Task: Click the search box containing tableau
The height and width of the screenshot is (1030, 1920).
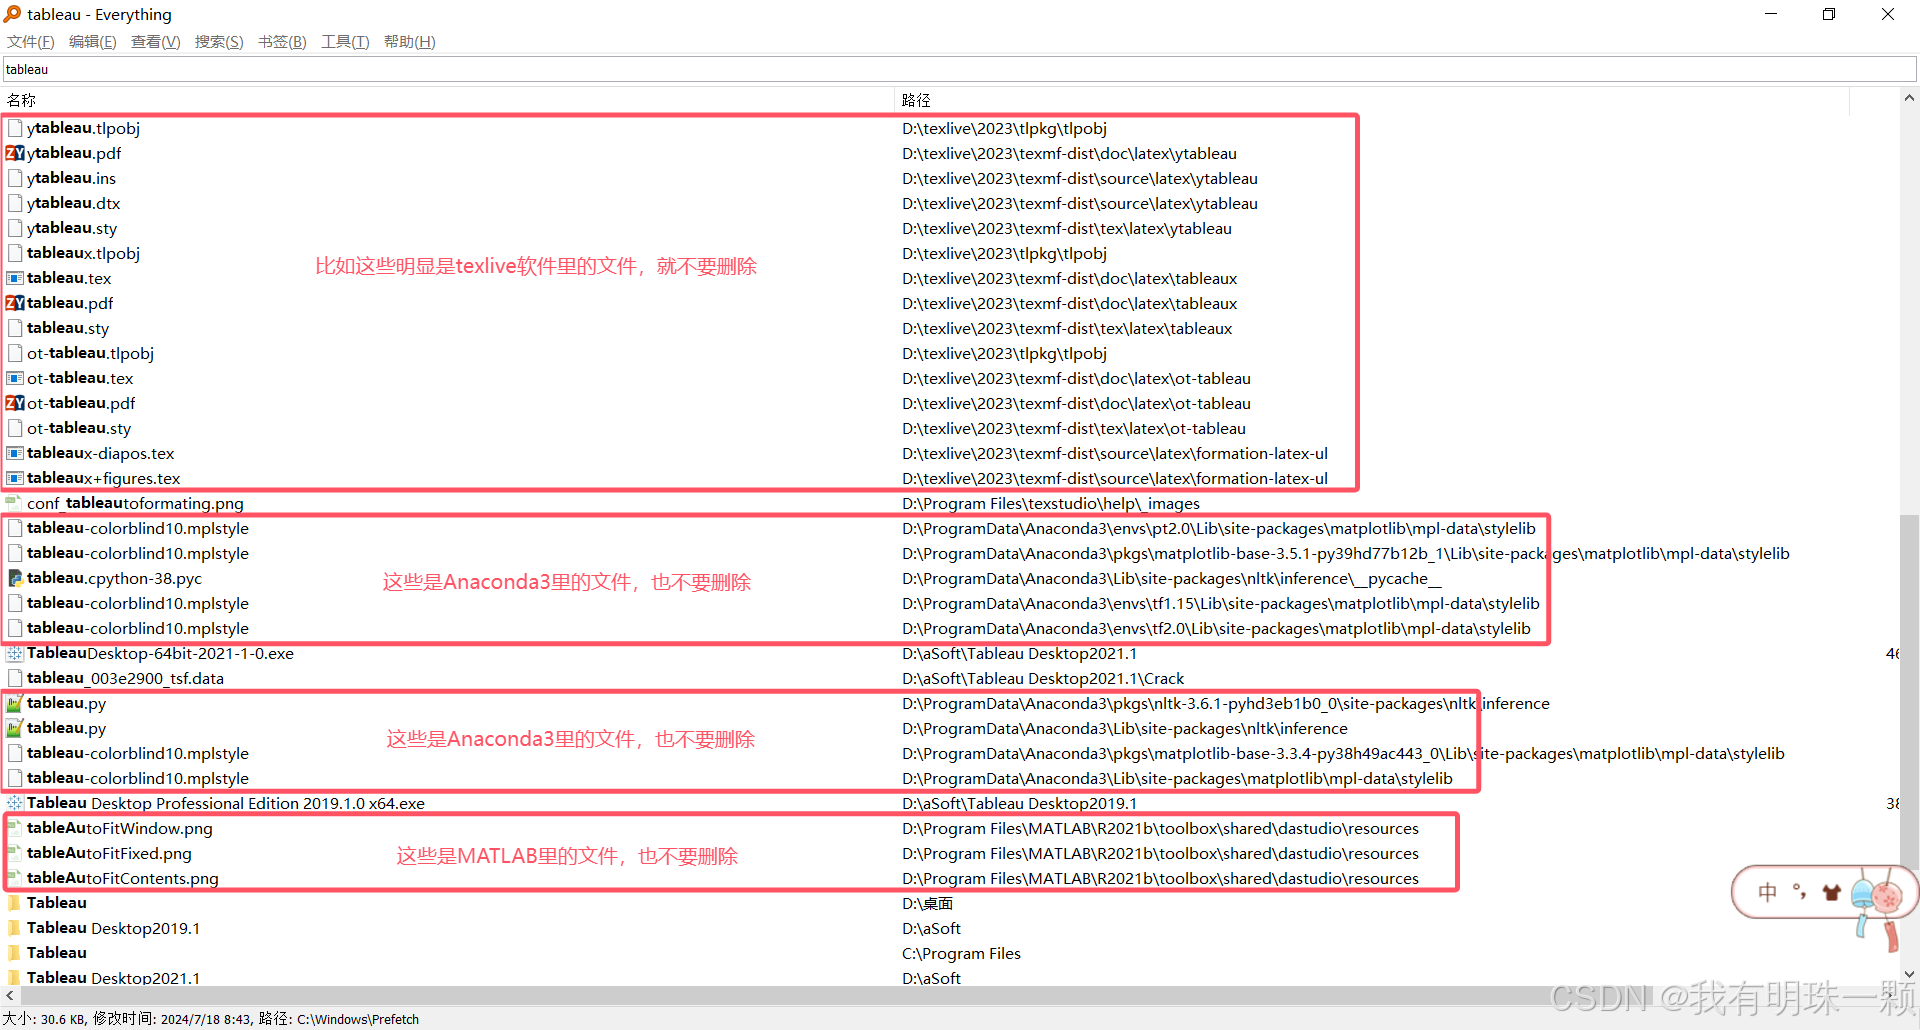Action: pos(960,69)
